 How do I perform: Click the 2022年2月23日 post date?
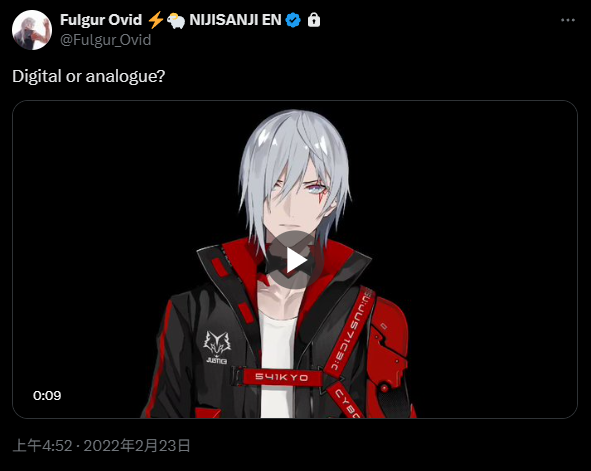[137, 446]
